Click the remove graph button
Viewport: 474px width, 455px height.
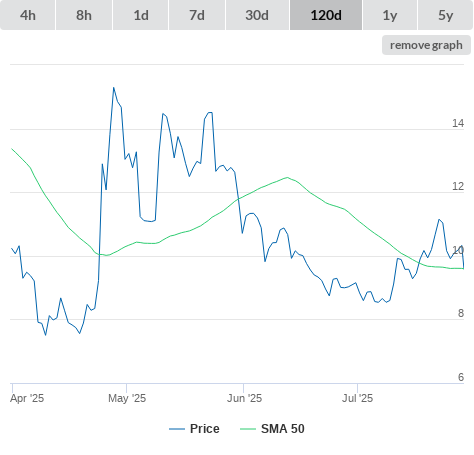(426, 45)
